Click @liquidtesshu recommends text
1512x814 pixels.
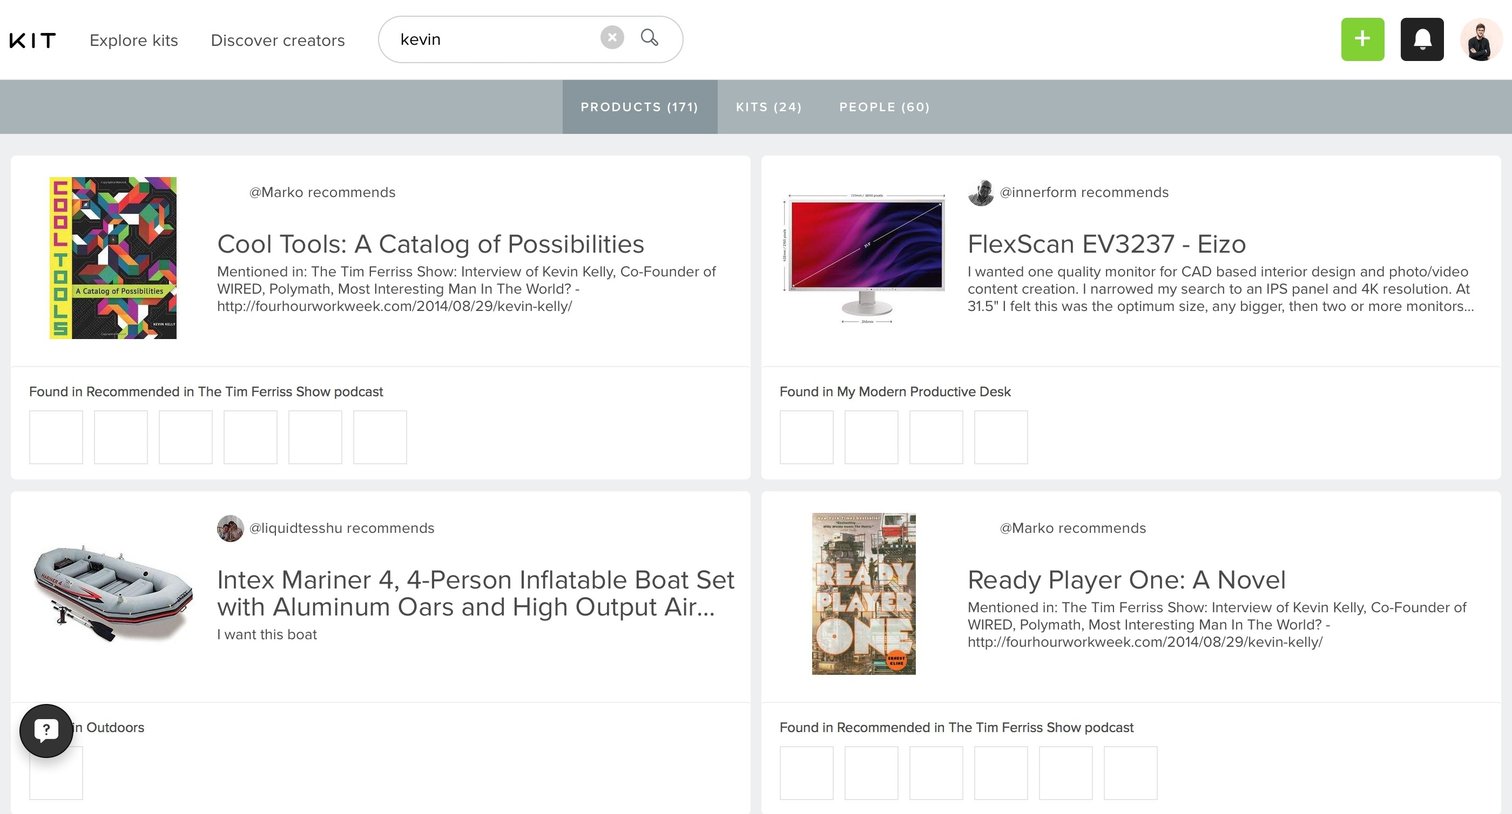(x=342, y=528)
